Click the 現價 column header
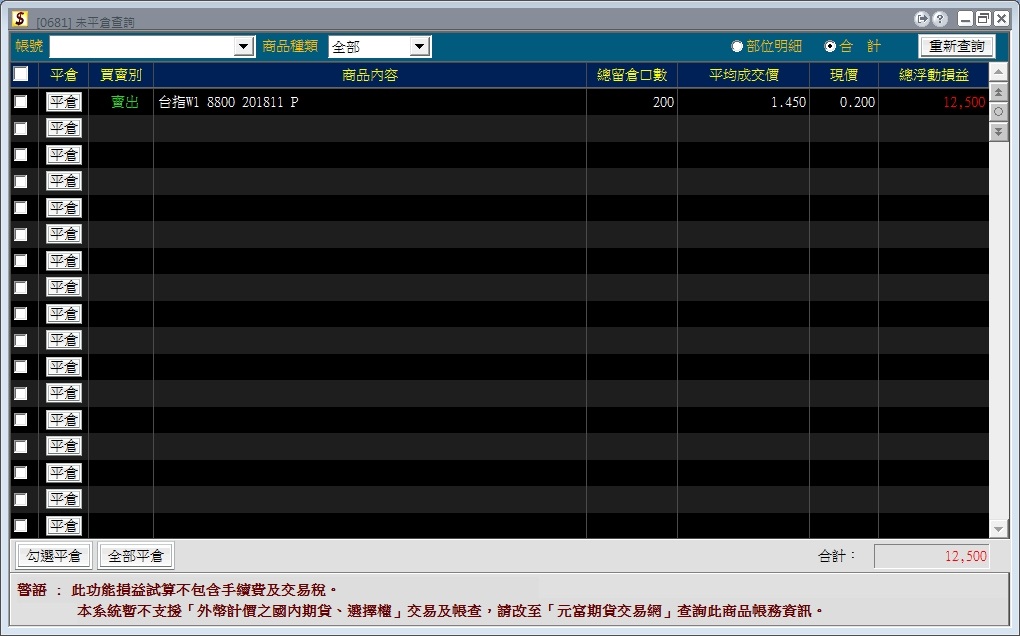Screen dimensions: 1020x636 pyautogui.click(x=844, y=75)
